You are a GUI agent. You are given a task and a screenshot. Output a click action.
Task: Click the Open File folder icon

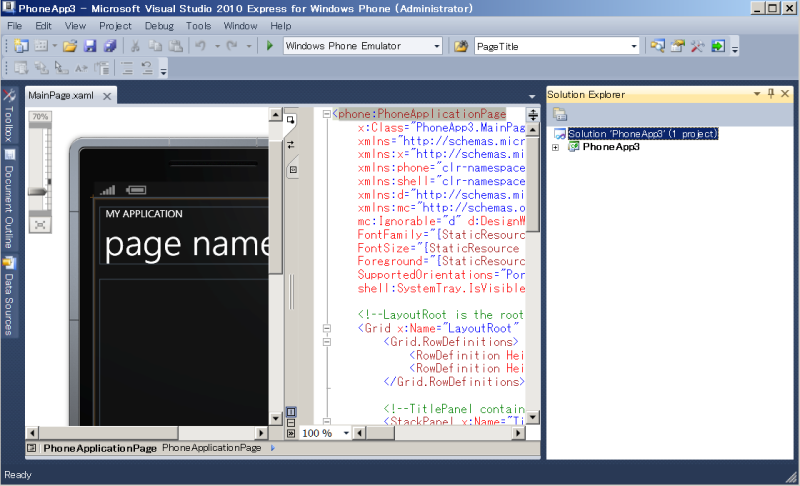point(70,46)
